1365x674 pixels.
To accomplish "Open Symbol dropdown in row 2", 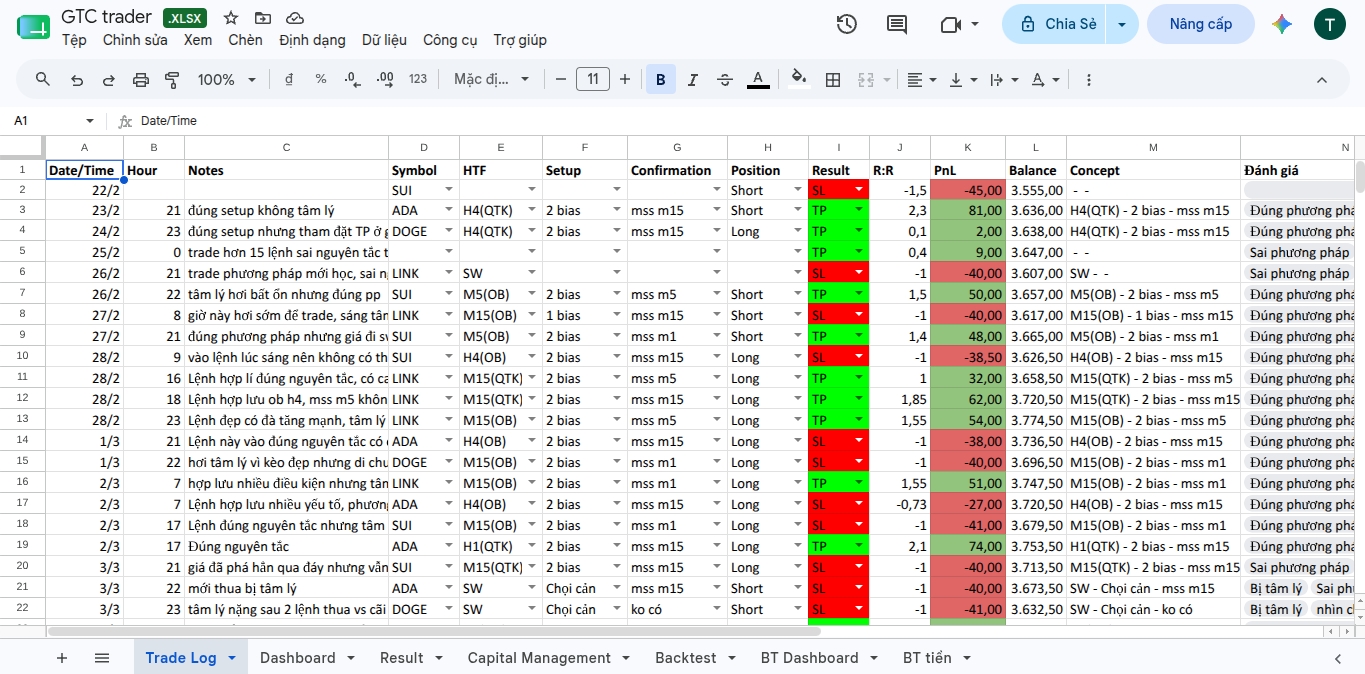I will tap(450, 190).
